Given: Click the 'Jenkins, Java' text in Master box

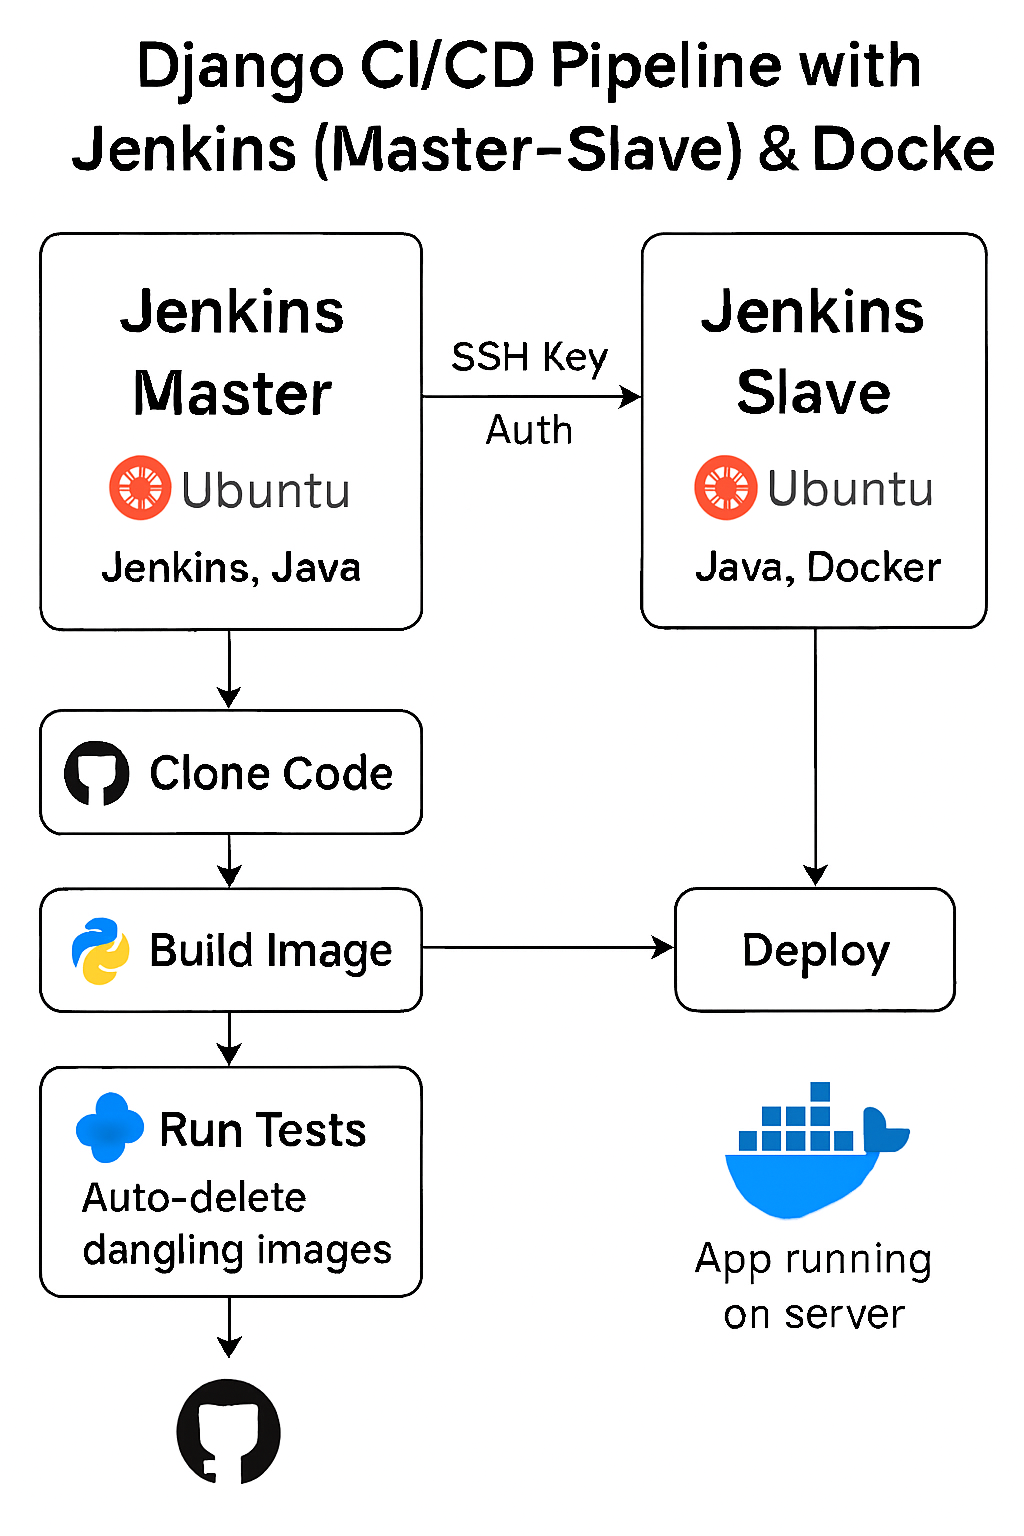Looking at the screenshot, I should tap(231, 568).
